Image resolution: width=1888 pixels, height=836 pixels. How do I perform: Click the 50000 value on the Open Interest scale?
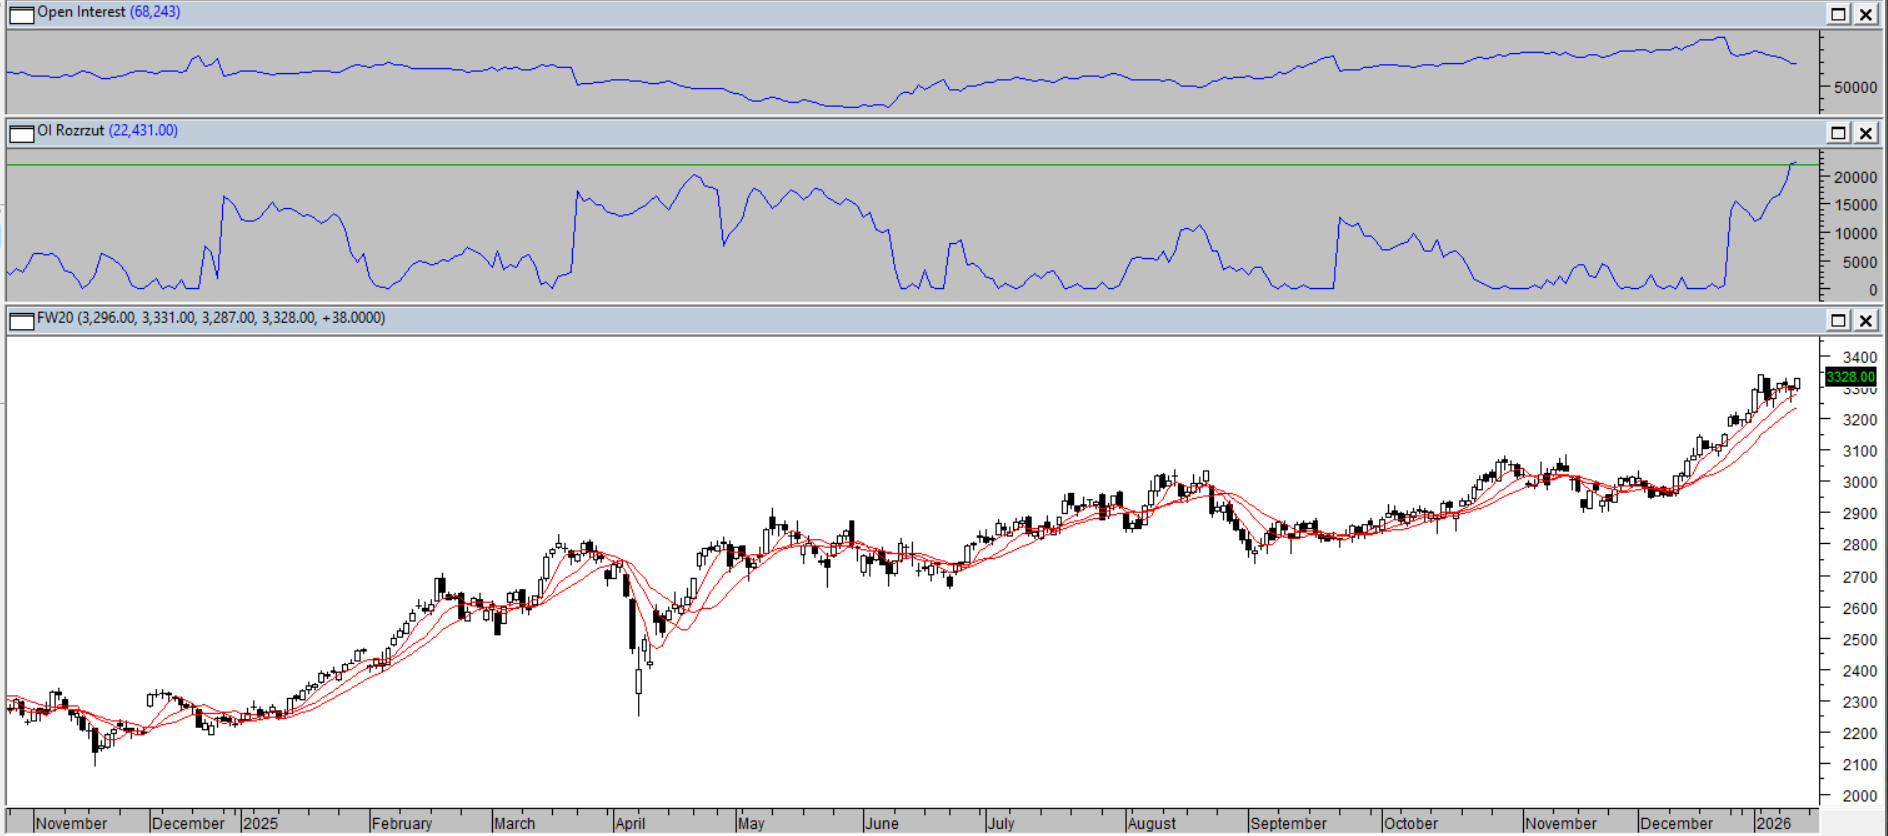click(x=1855, y=87)
